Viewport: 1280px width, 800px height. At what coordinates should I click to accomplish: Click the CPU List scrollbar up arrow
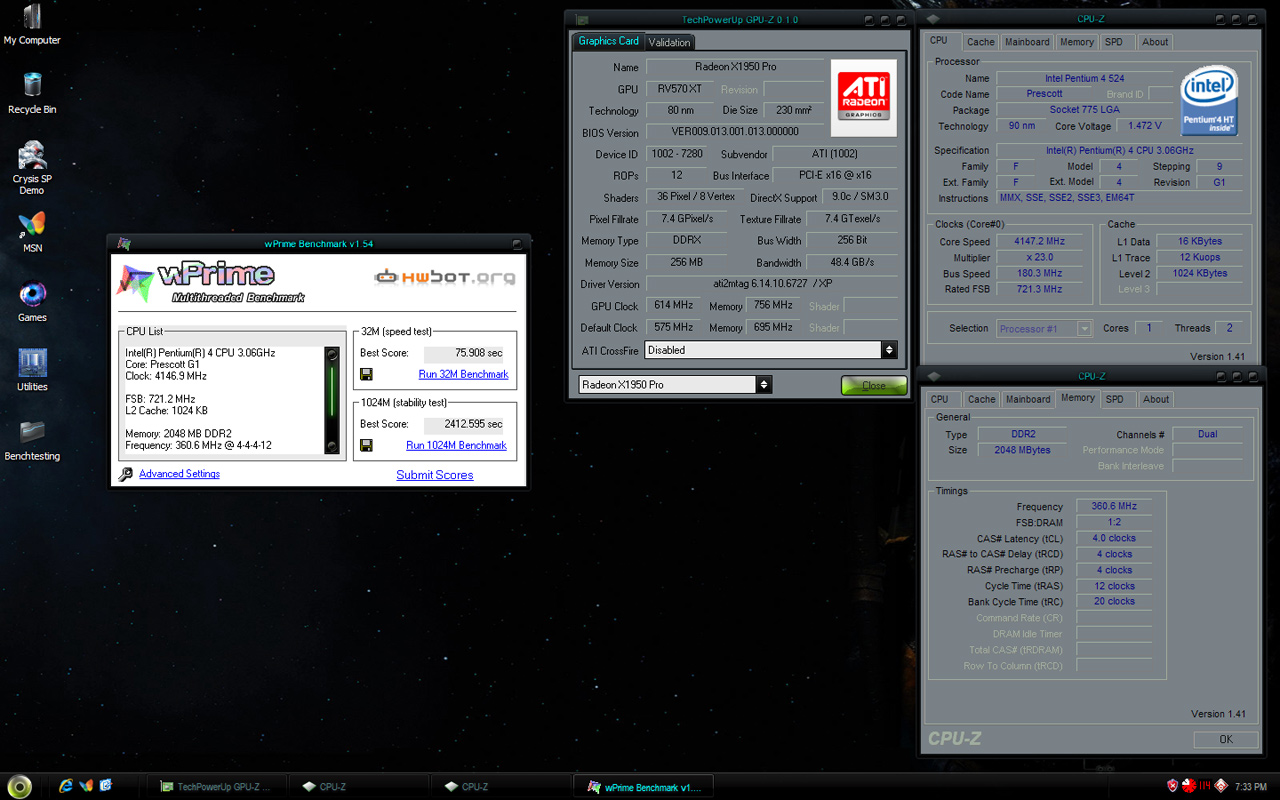333,354
